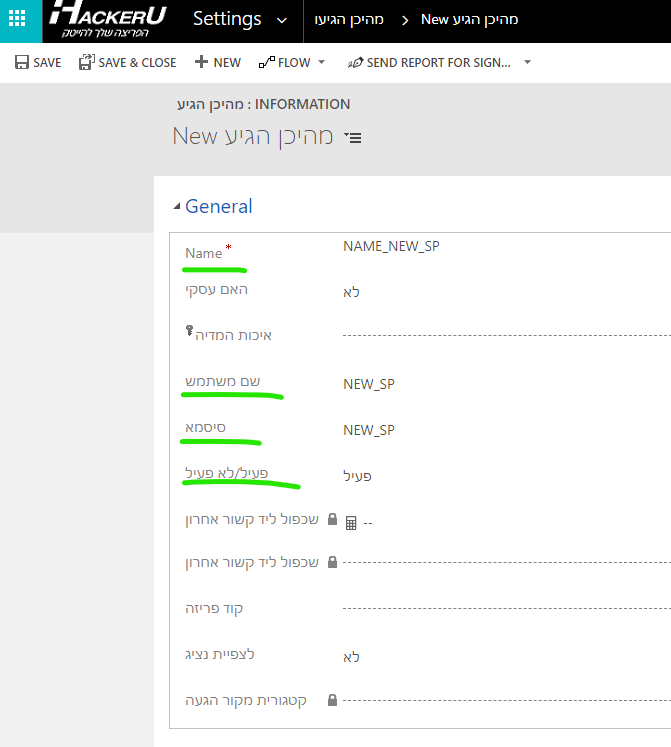
Task: Click the calculator icon beside שכפול ליד קשור אחרון
Action: tap(350, 522)
